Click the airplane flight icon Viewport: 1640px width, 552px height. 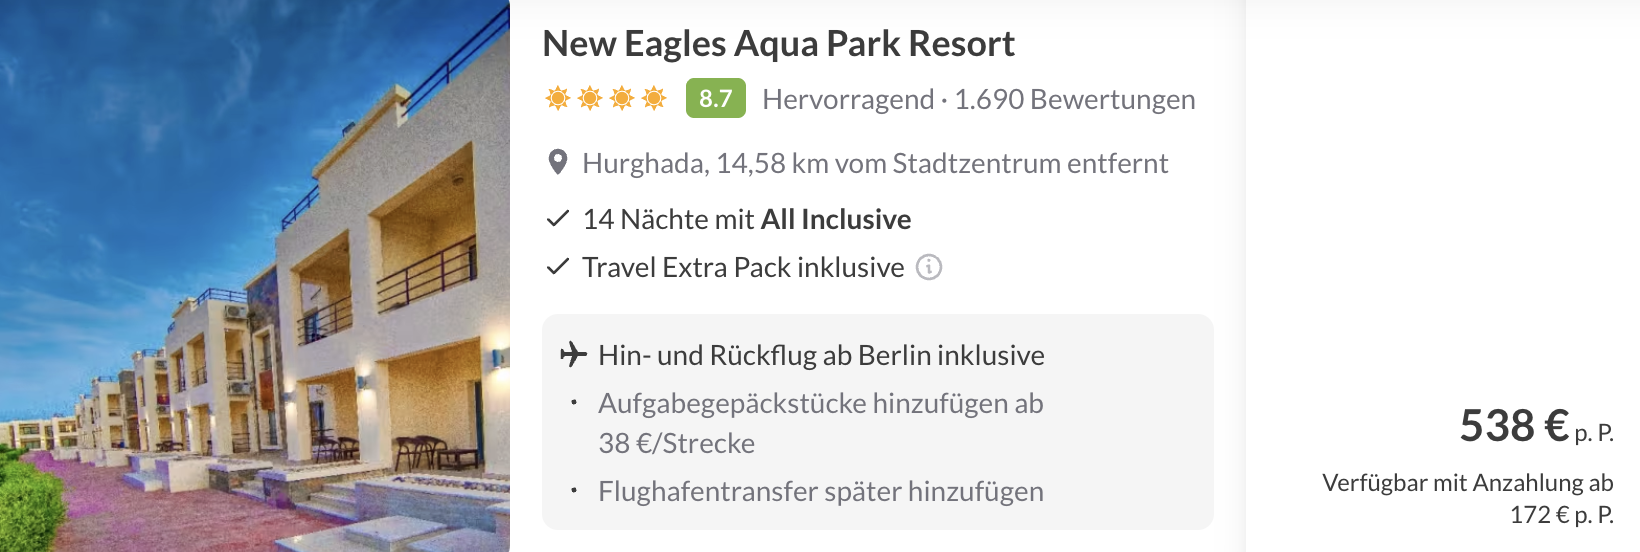[x=573, y=354]
